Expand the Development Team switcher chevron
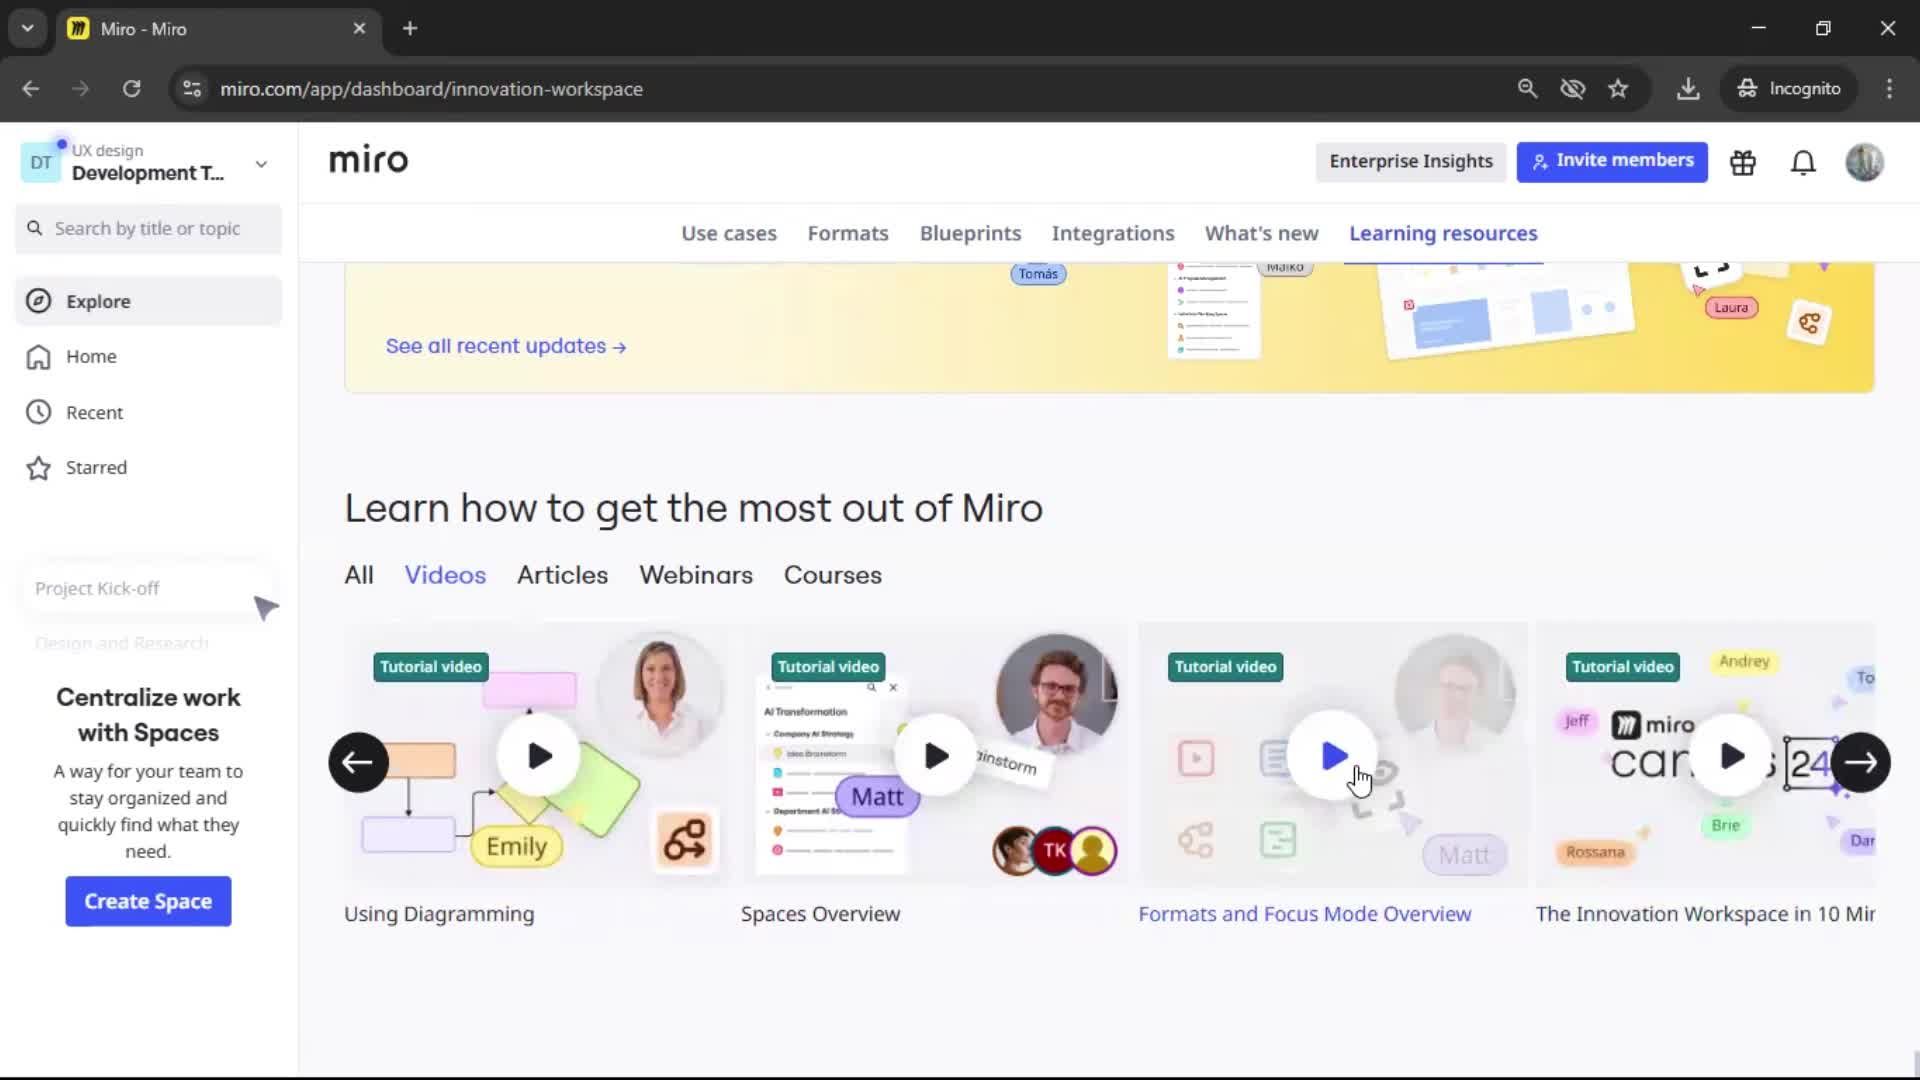Viewport: 1920px width, 1080px height. click(x=261, y=164)
